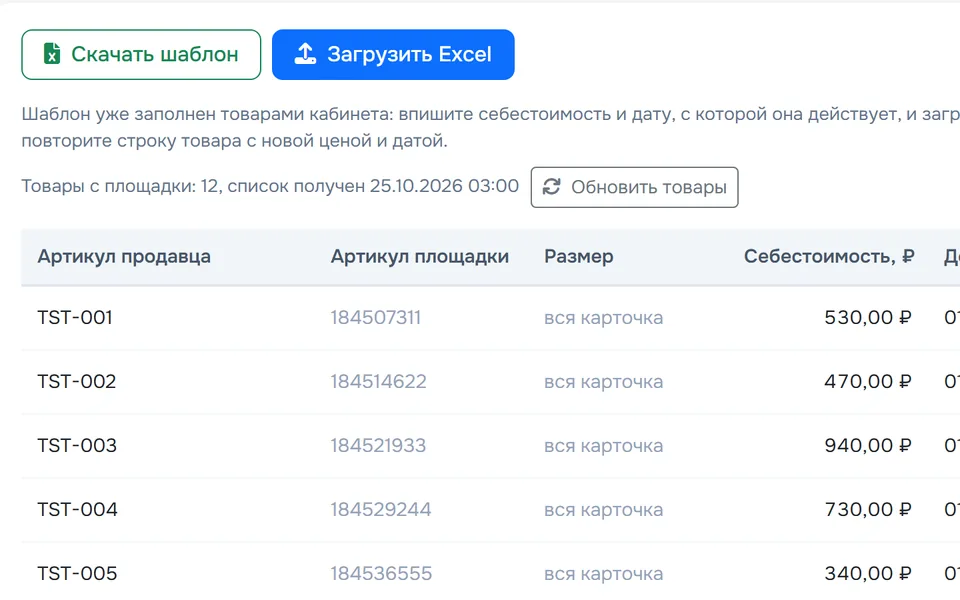
Task: Click вся карточка in the TST-003 row
Action: [604, 446]
